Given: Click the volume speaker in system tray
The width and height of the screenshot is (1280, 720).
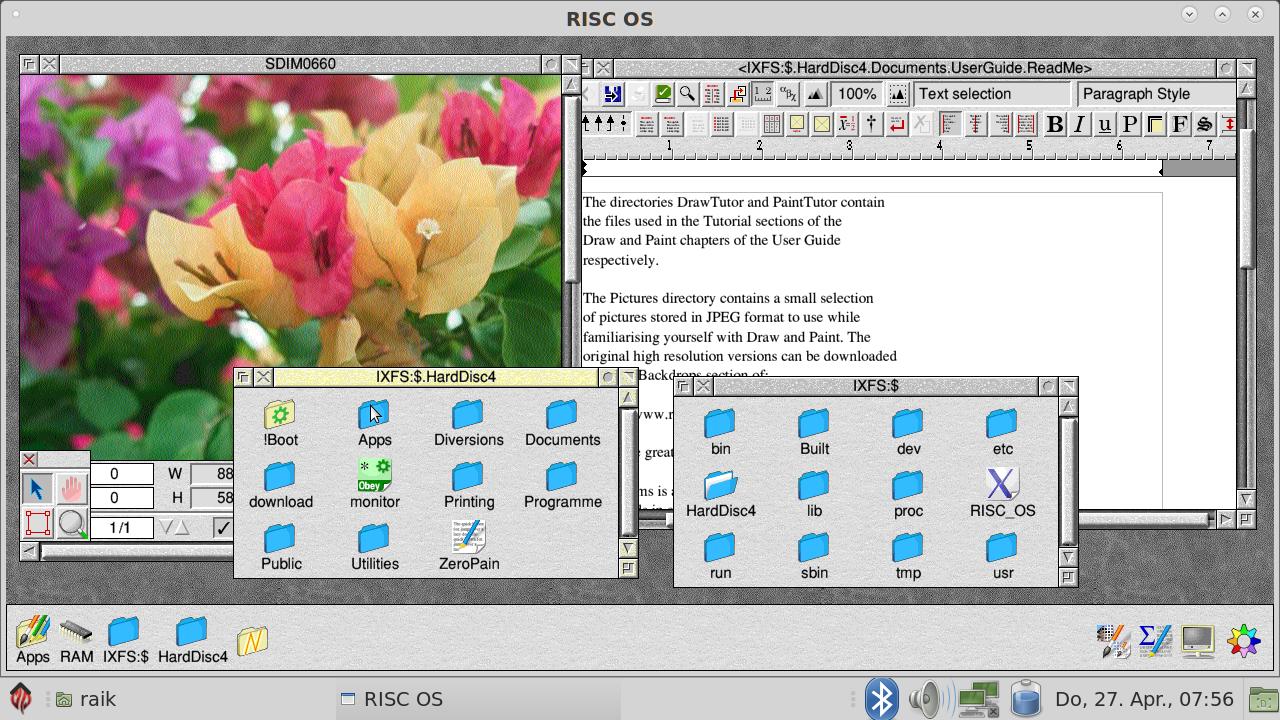Looking at the screenshot, I should 928,699.
